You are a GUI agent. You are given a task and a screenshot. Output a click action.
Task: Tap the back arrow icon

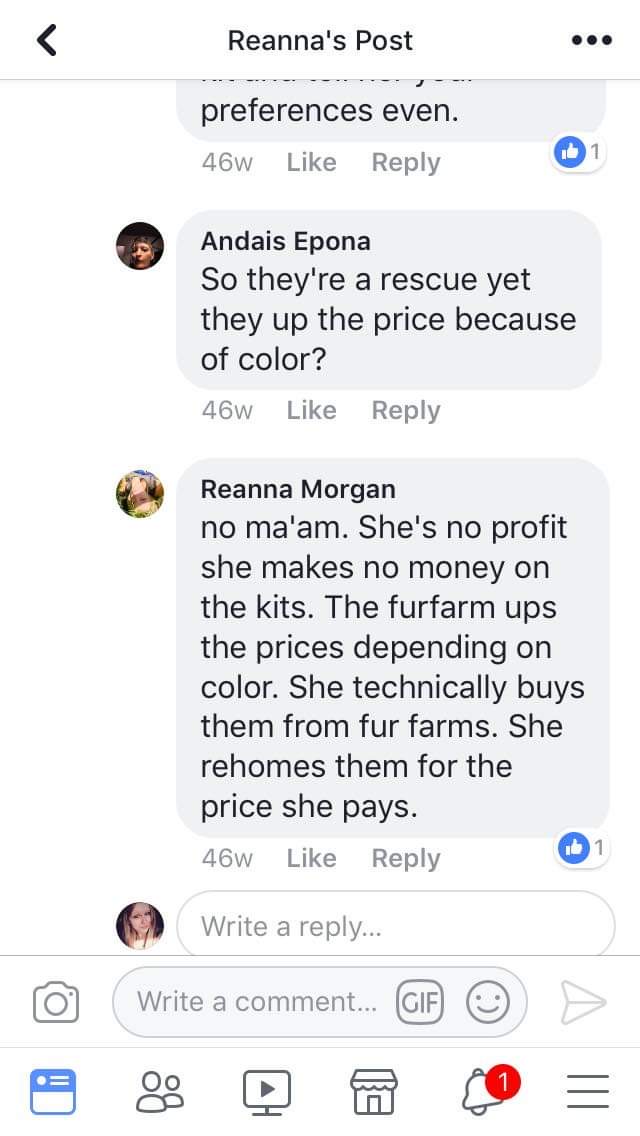click(x=46, y=40)
